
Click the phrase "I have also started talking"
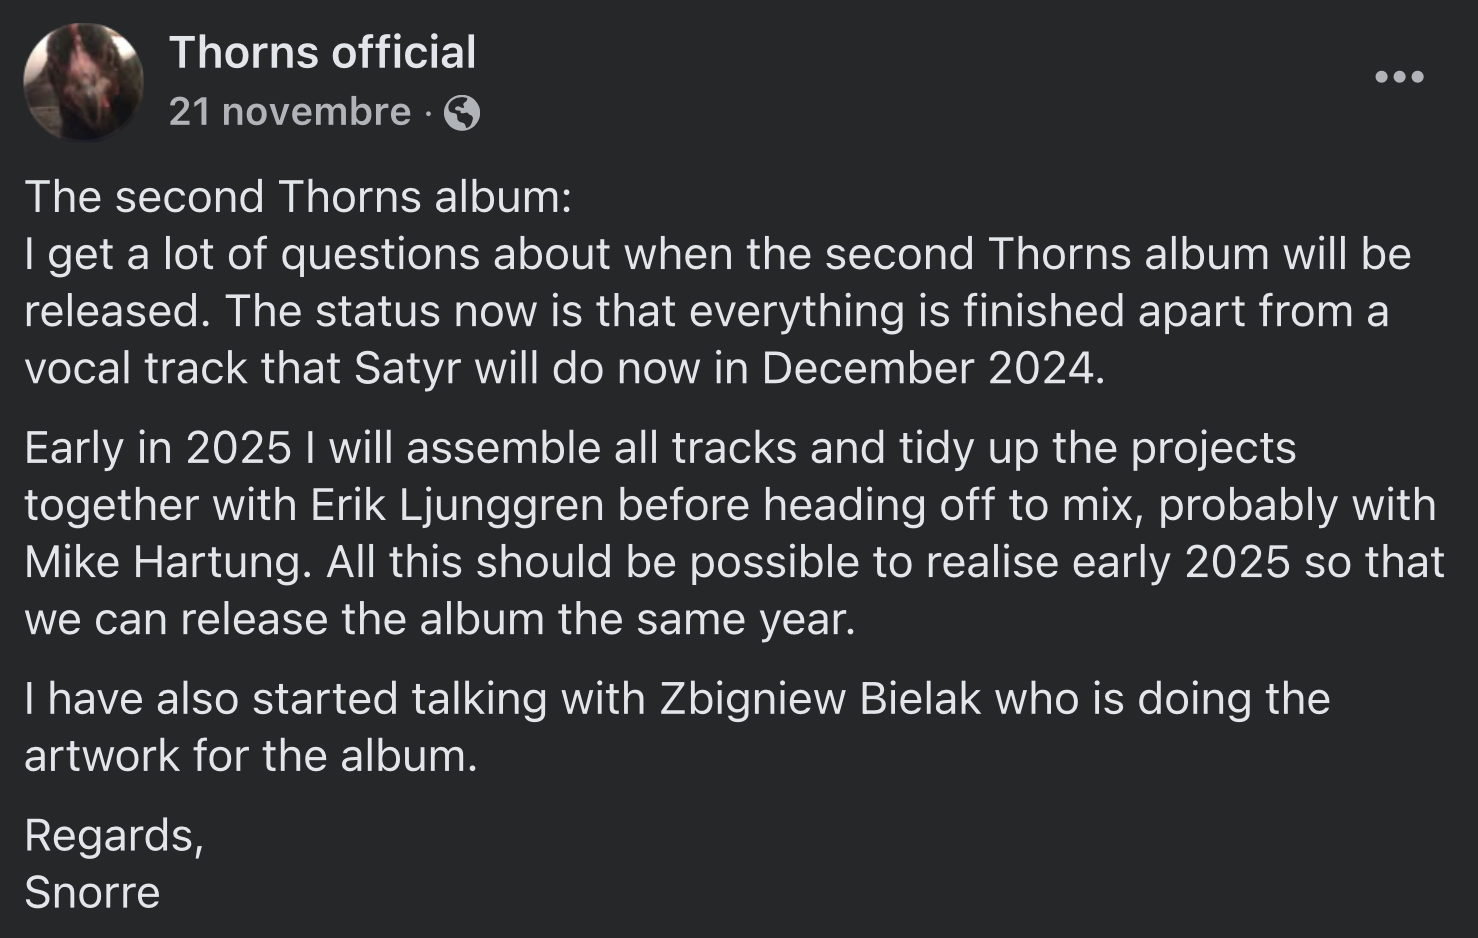(x=285, y=699)
